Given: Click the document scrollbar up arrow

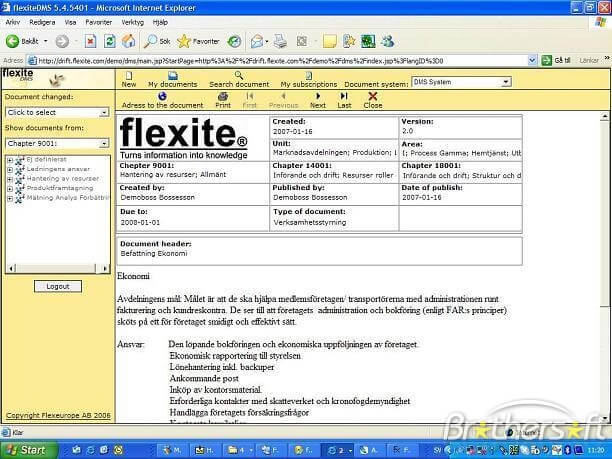Looking at the screenshot, I should pyautogui.click(x=605, y=116).
